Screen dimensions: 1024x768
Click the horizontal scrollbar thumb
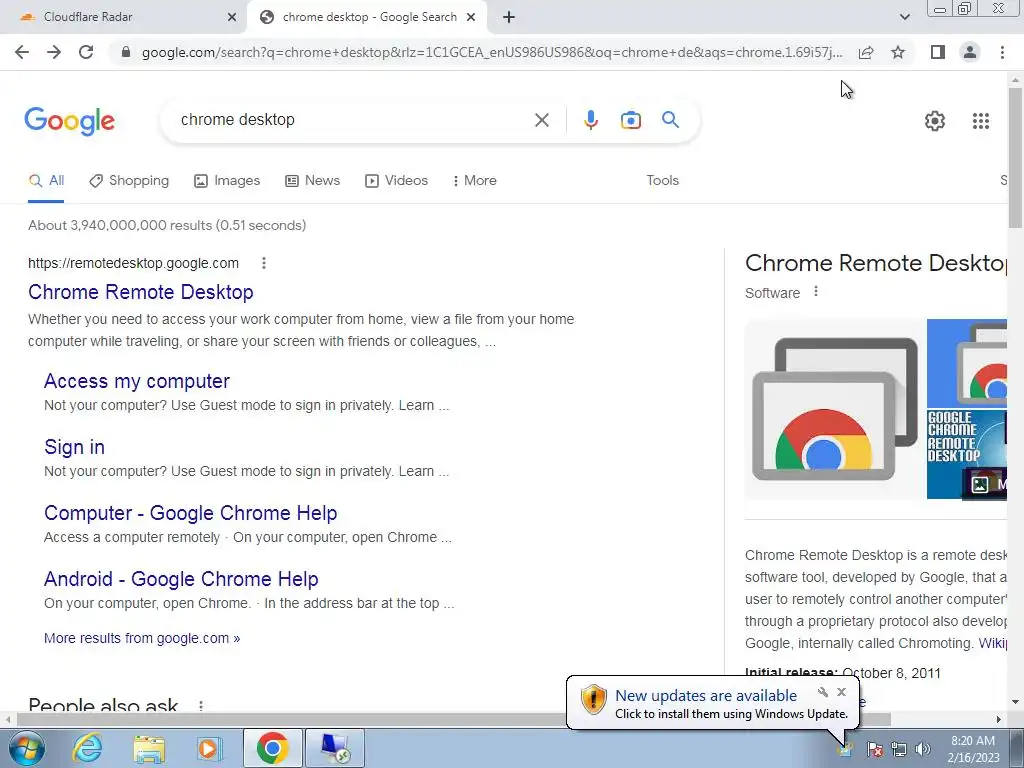click(x=454, y=719)
